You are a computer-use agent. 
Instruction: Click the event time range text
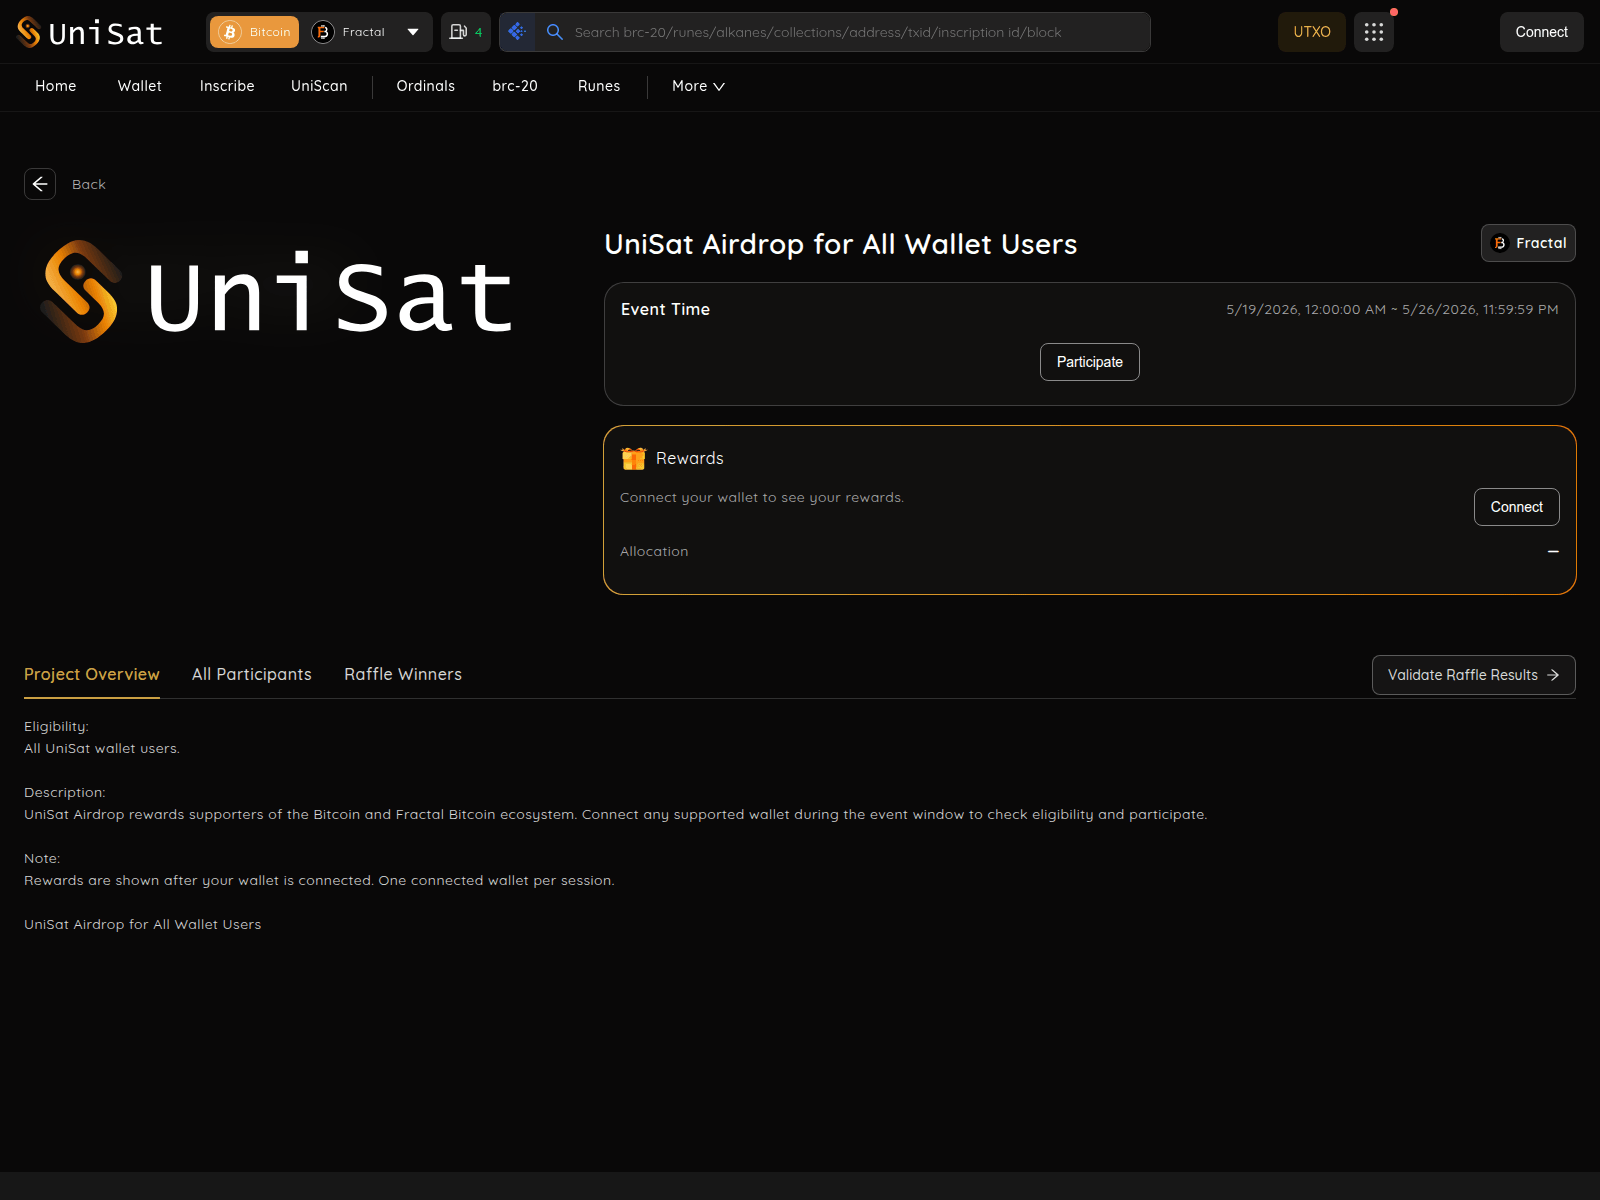[1392, 310]
